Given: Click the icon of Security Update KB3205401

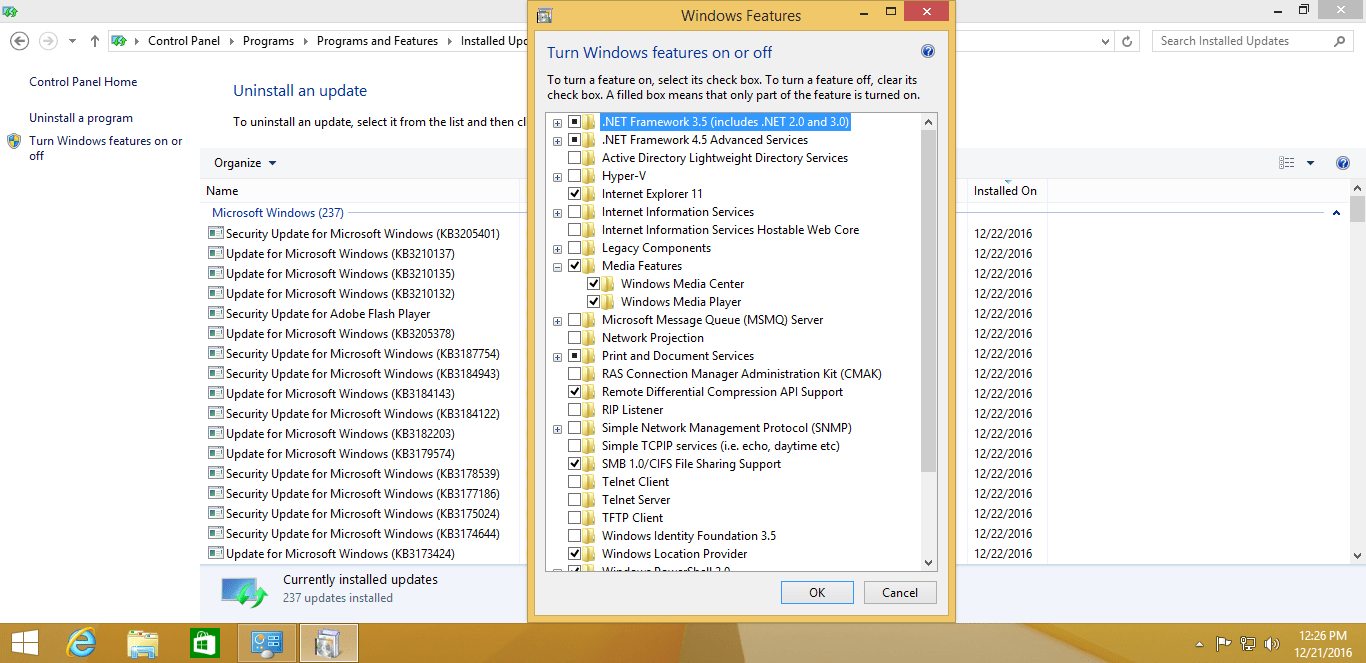Looking at the screenshot, I should [215, 233].
